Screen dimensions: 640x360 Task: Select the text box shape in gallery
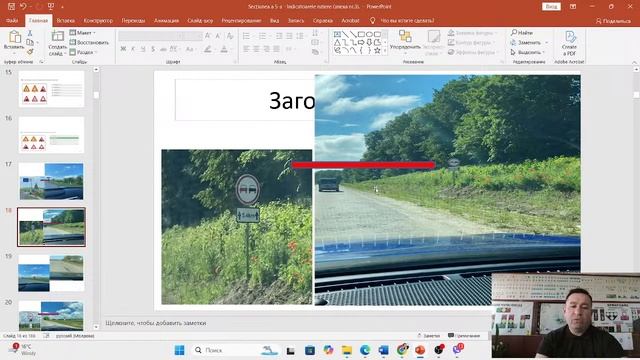(337, 34)
